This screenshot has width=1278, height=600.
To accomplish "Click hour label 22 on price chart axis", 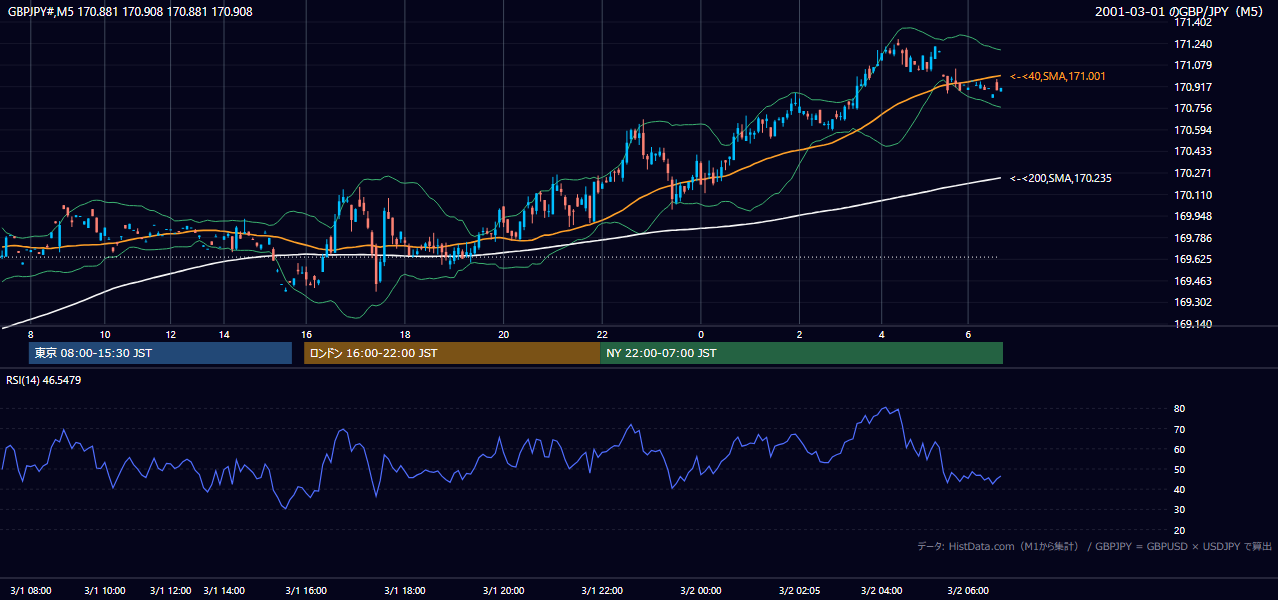I will (602, 334).
